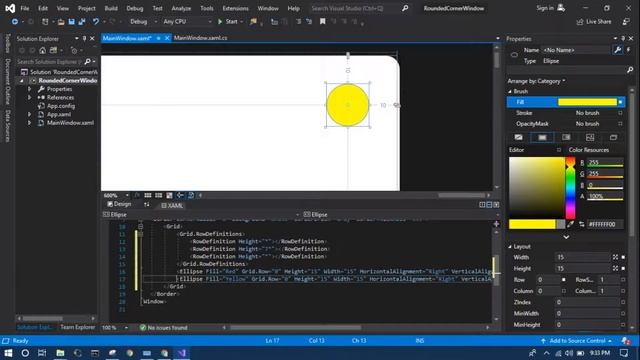Click the navigate backward toolbar icon
Screen dimensions: 640x360
pos(15,22)
